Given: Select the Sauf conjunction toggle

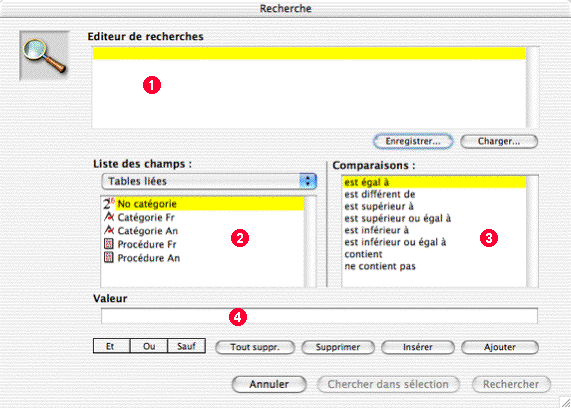Looking at the screenshot, I should 186,346.
